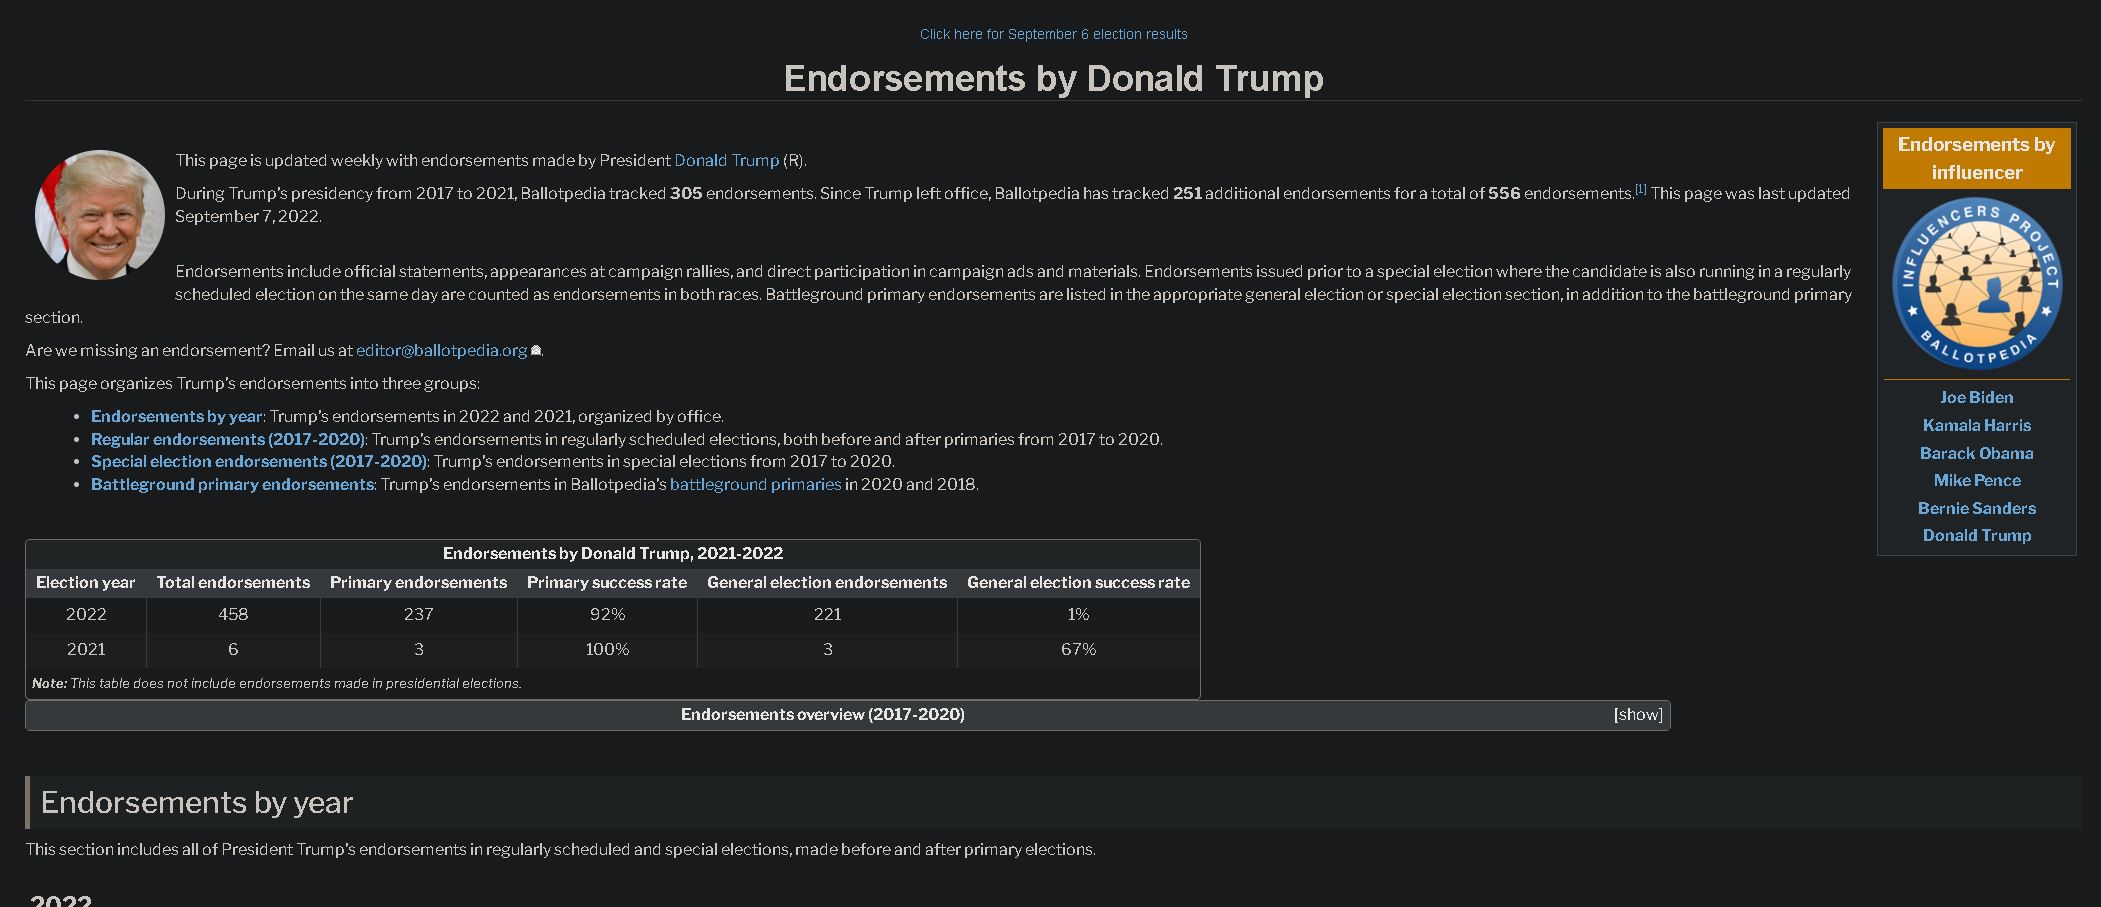Go to Special election endorsements (2017-2020)
The width and height of the screenshot is (2101, 907).
(x=258, y=462)
